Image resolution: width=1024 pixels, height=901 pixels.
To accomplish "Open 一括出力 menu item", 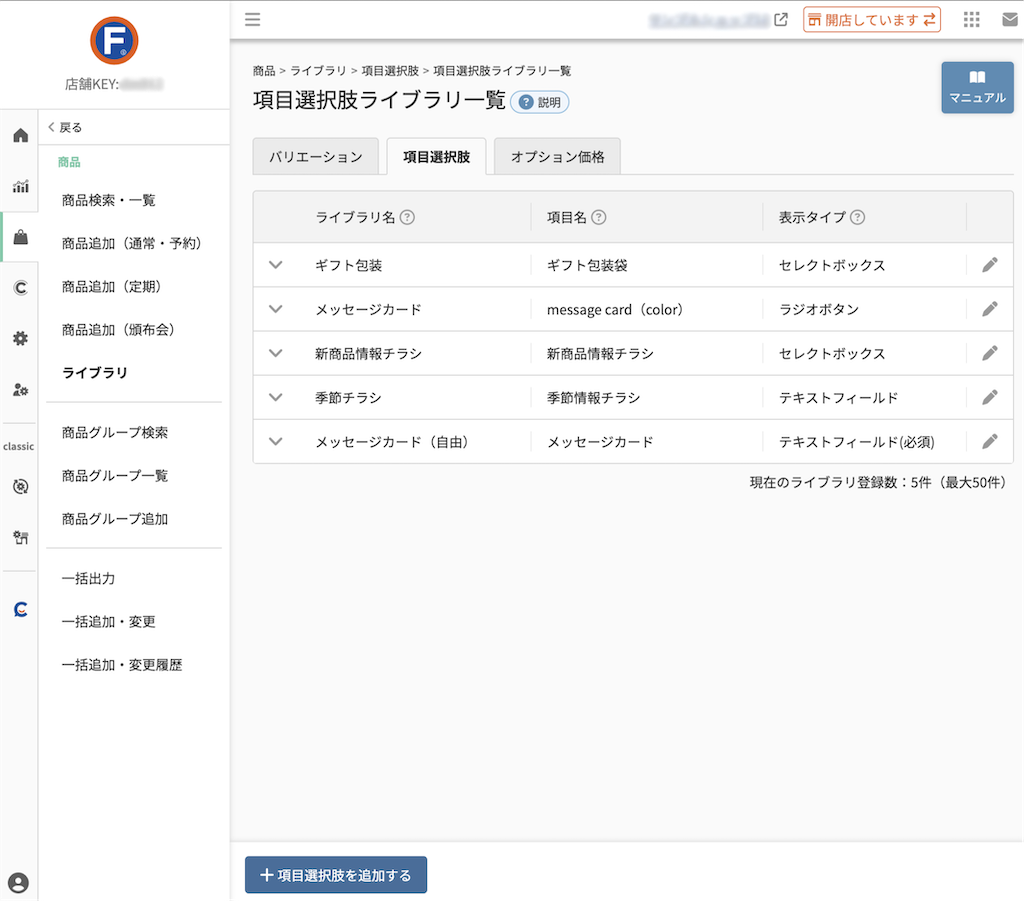I will click(88, 578).
